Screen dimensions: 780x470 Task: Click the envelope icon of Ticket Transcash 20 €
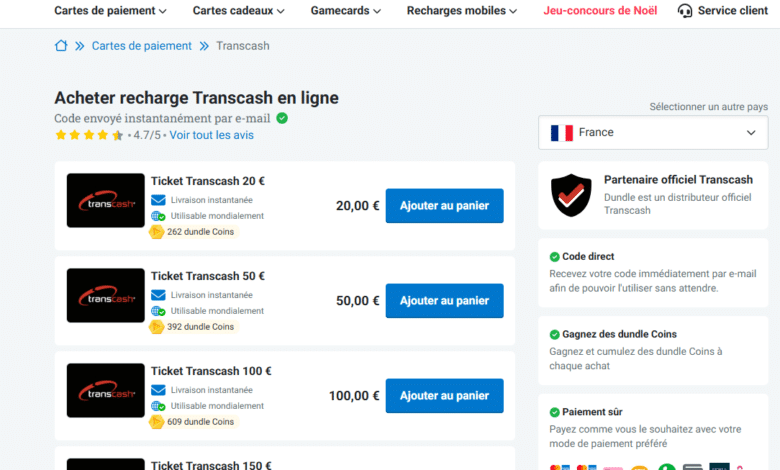(x=158, y=200)
